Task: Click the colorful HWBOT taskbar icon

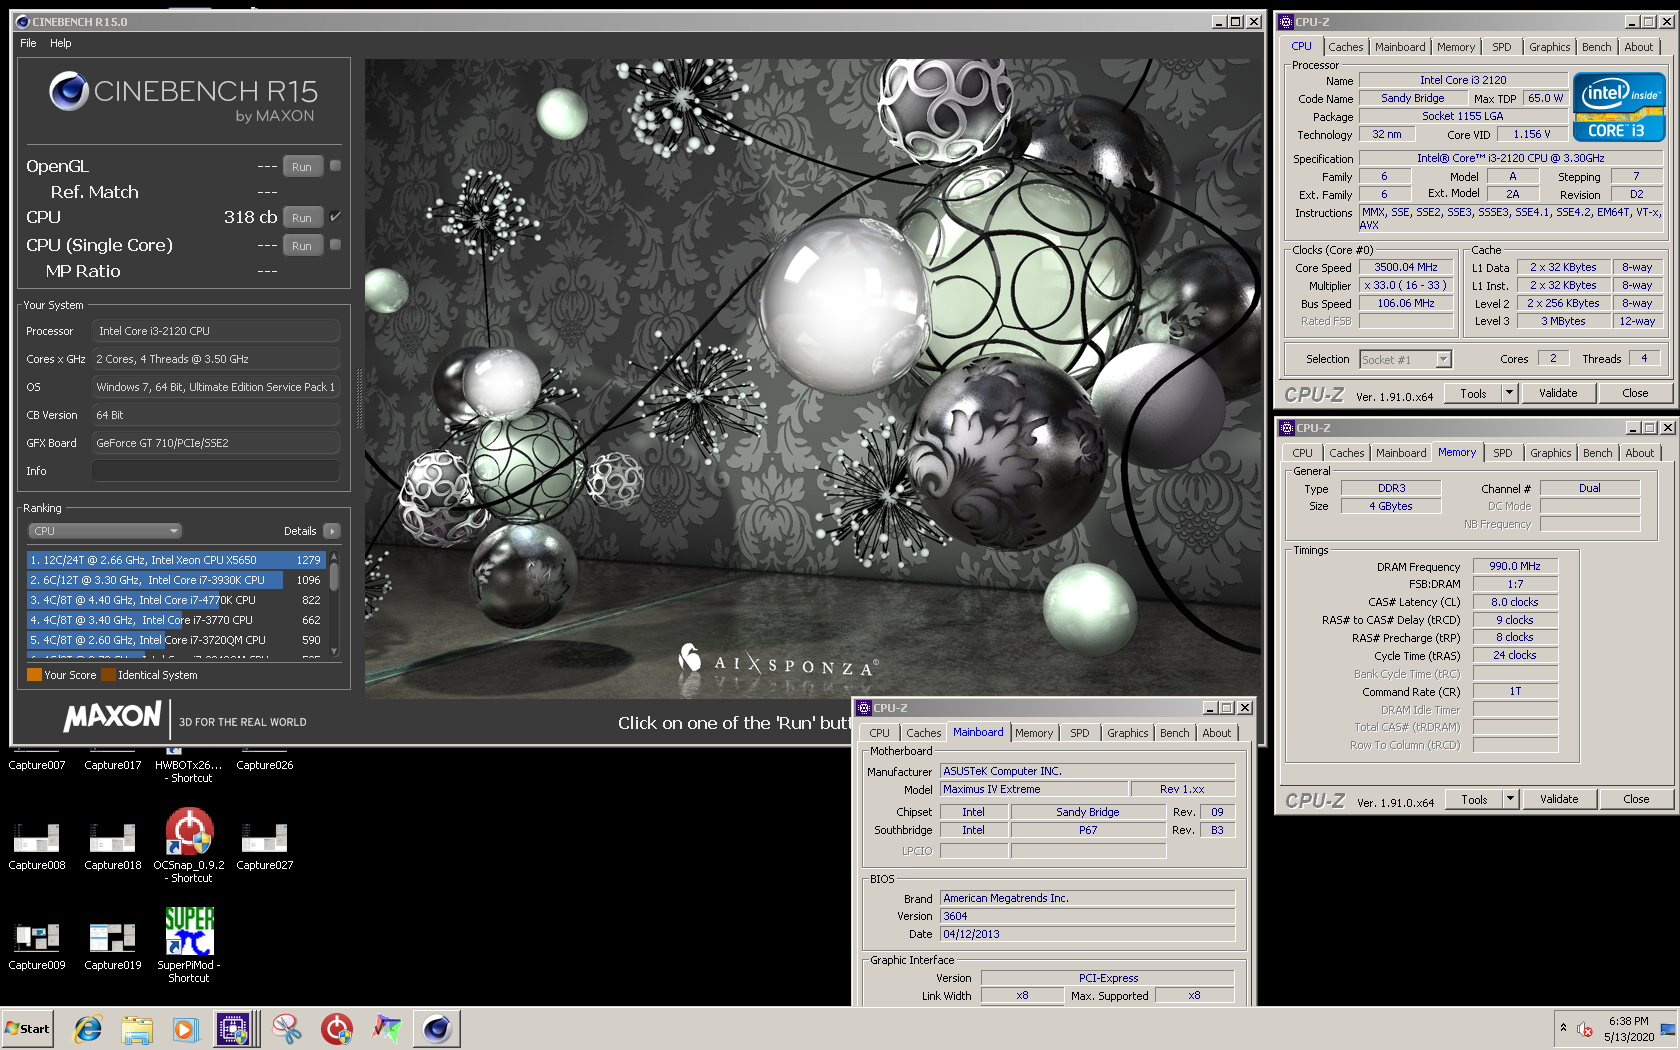Action: coord(386,1028)
